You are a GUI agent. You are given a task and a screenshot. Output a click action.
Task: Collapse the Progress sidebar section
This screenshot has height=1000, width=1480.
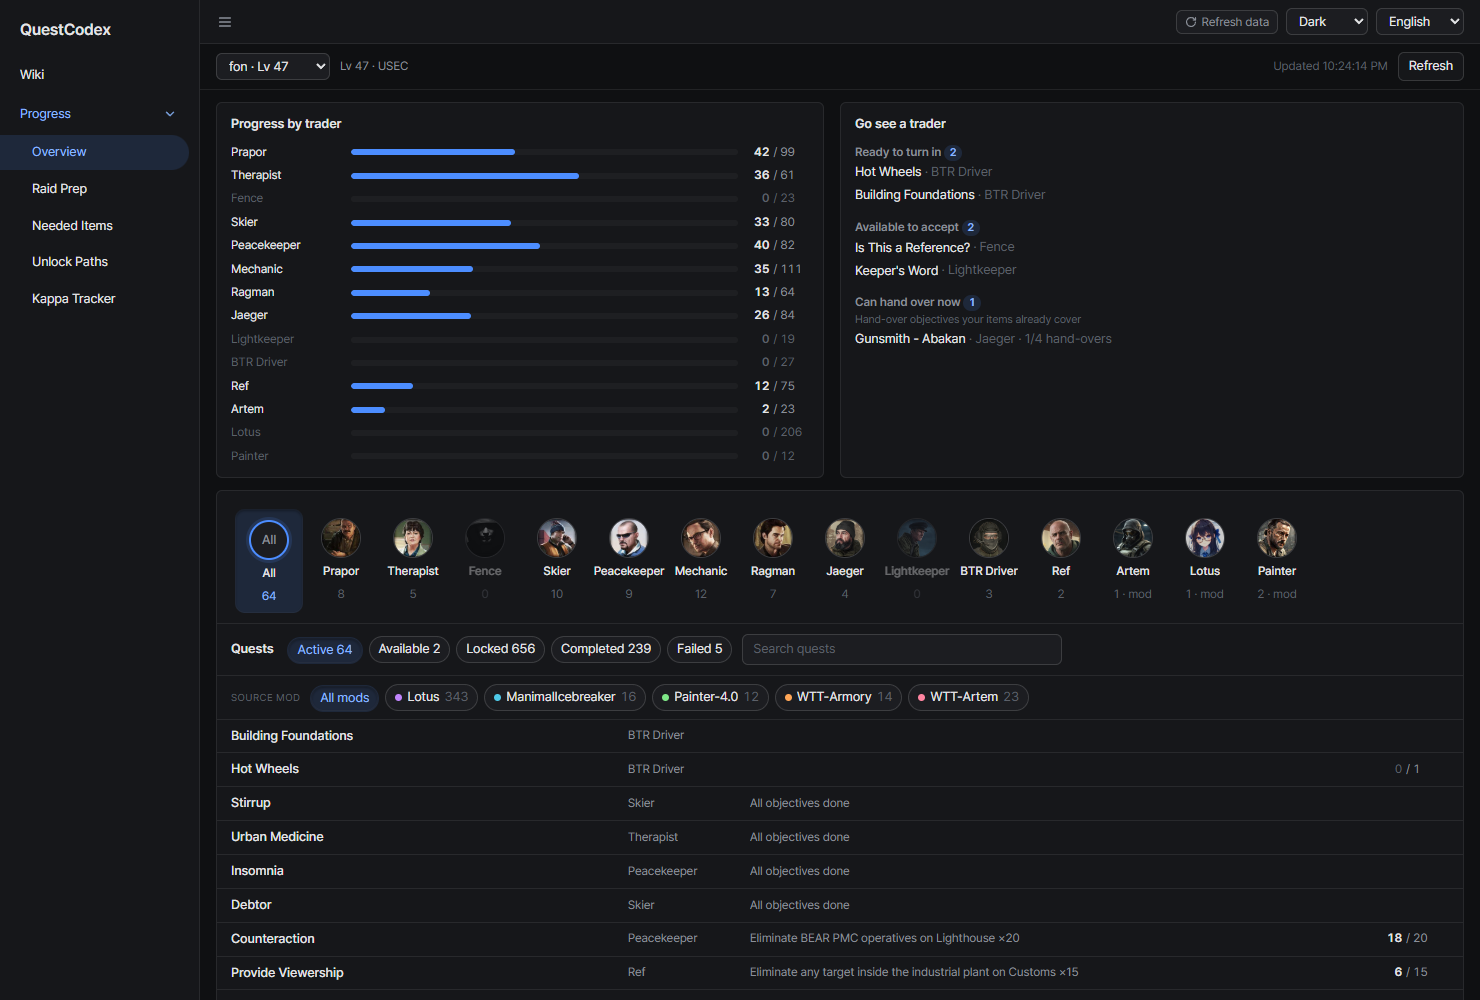[x=98, y=114]
